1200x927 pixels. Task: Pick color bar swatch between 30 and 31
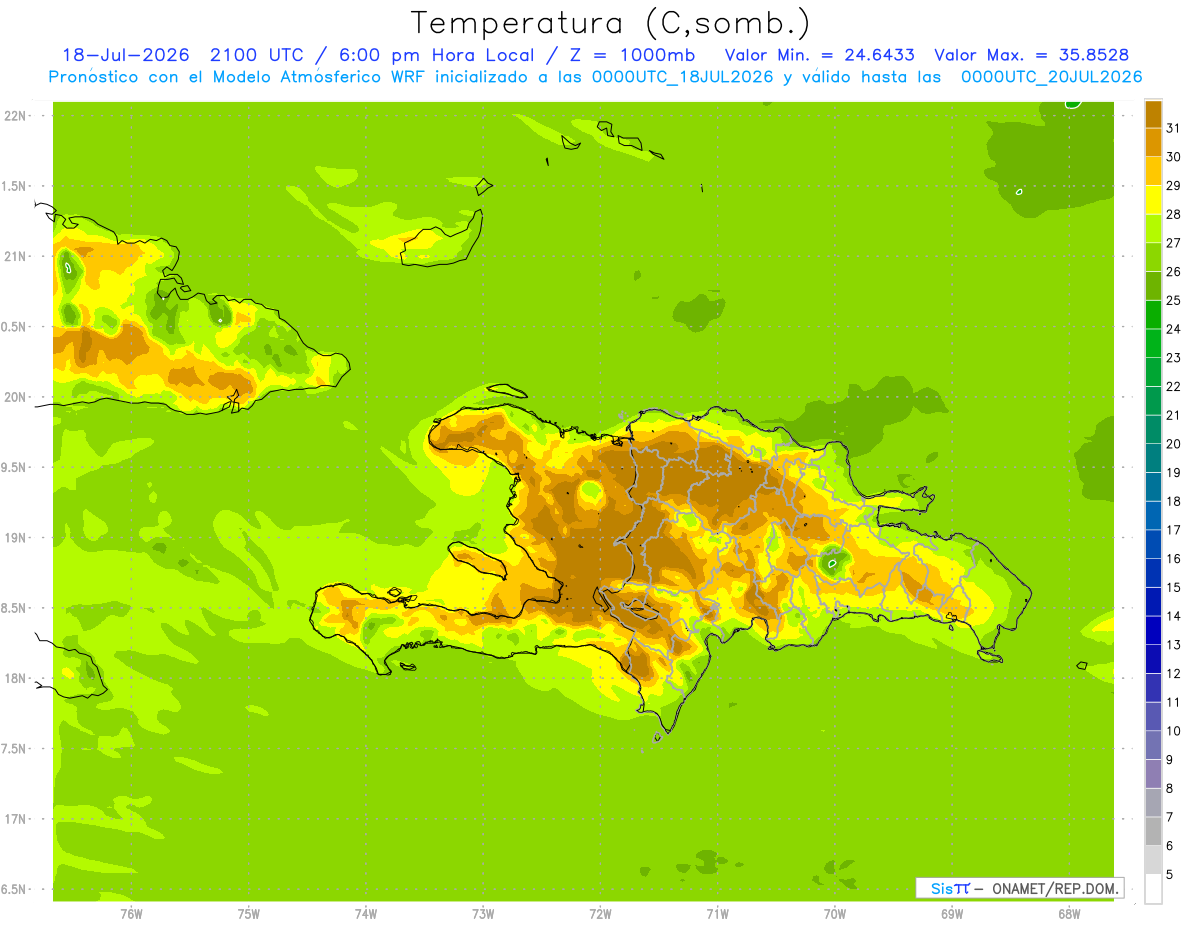click(1153, 142)
